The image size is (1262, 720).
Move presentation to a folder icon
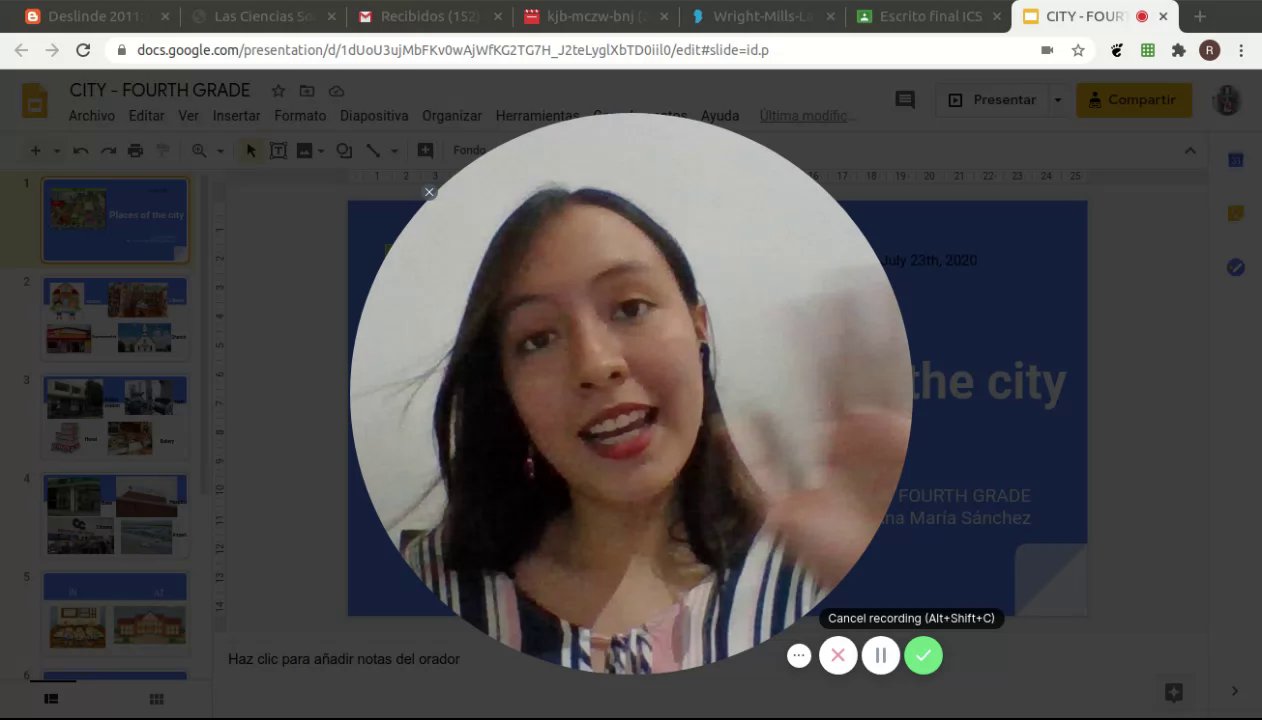pyautogui.click(x=307, y=91)
